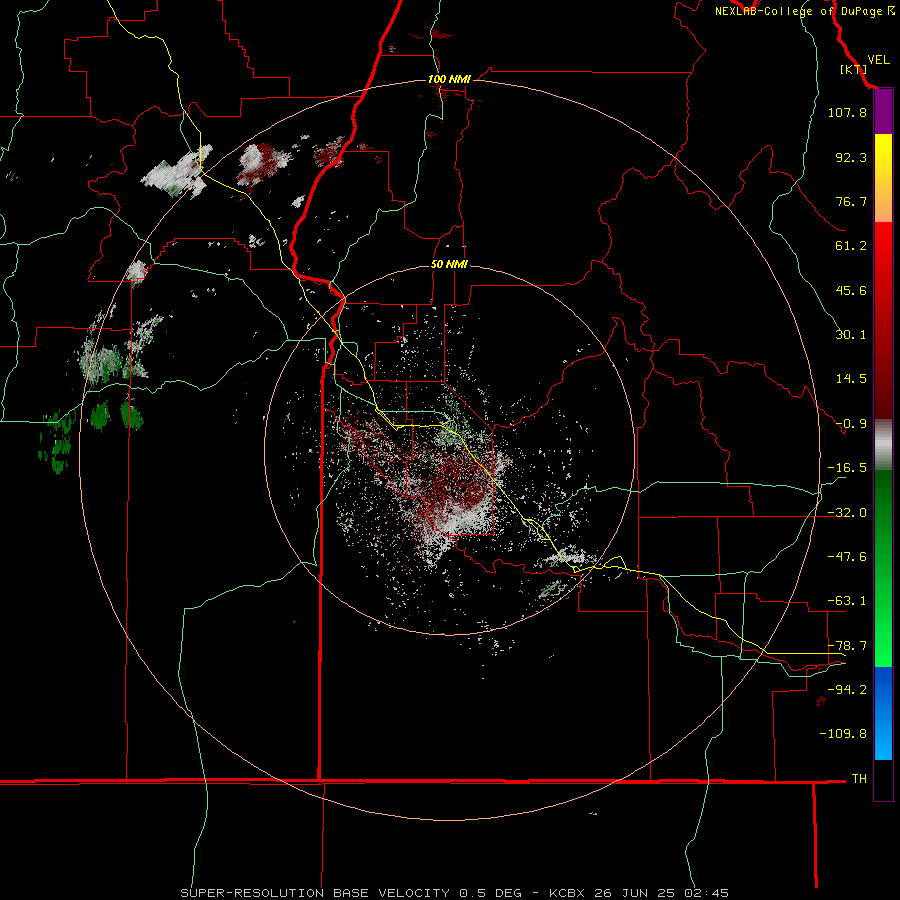Viewport: 900px width, 900px height.
Task: Click the -63.1 legend value
Action: point(847,601)
